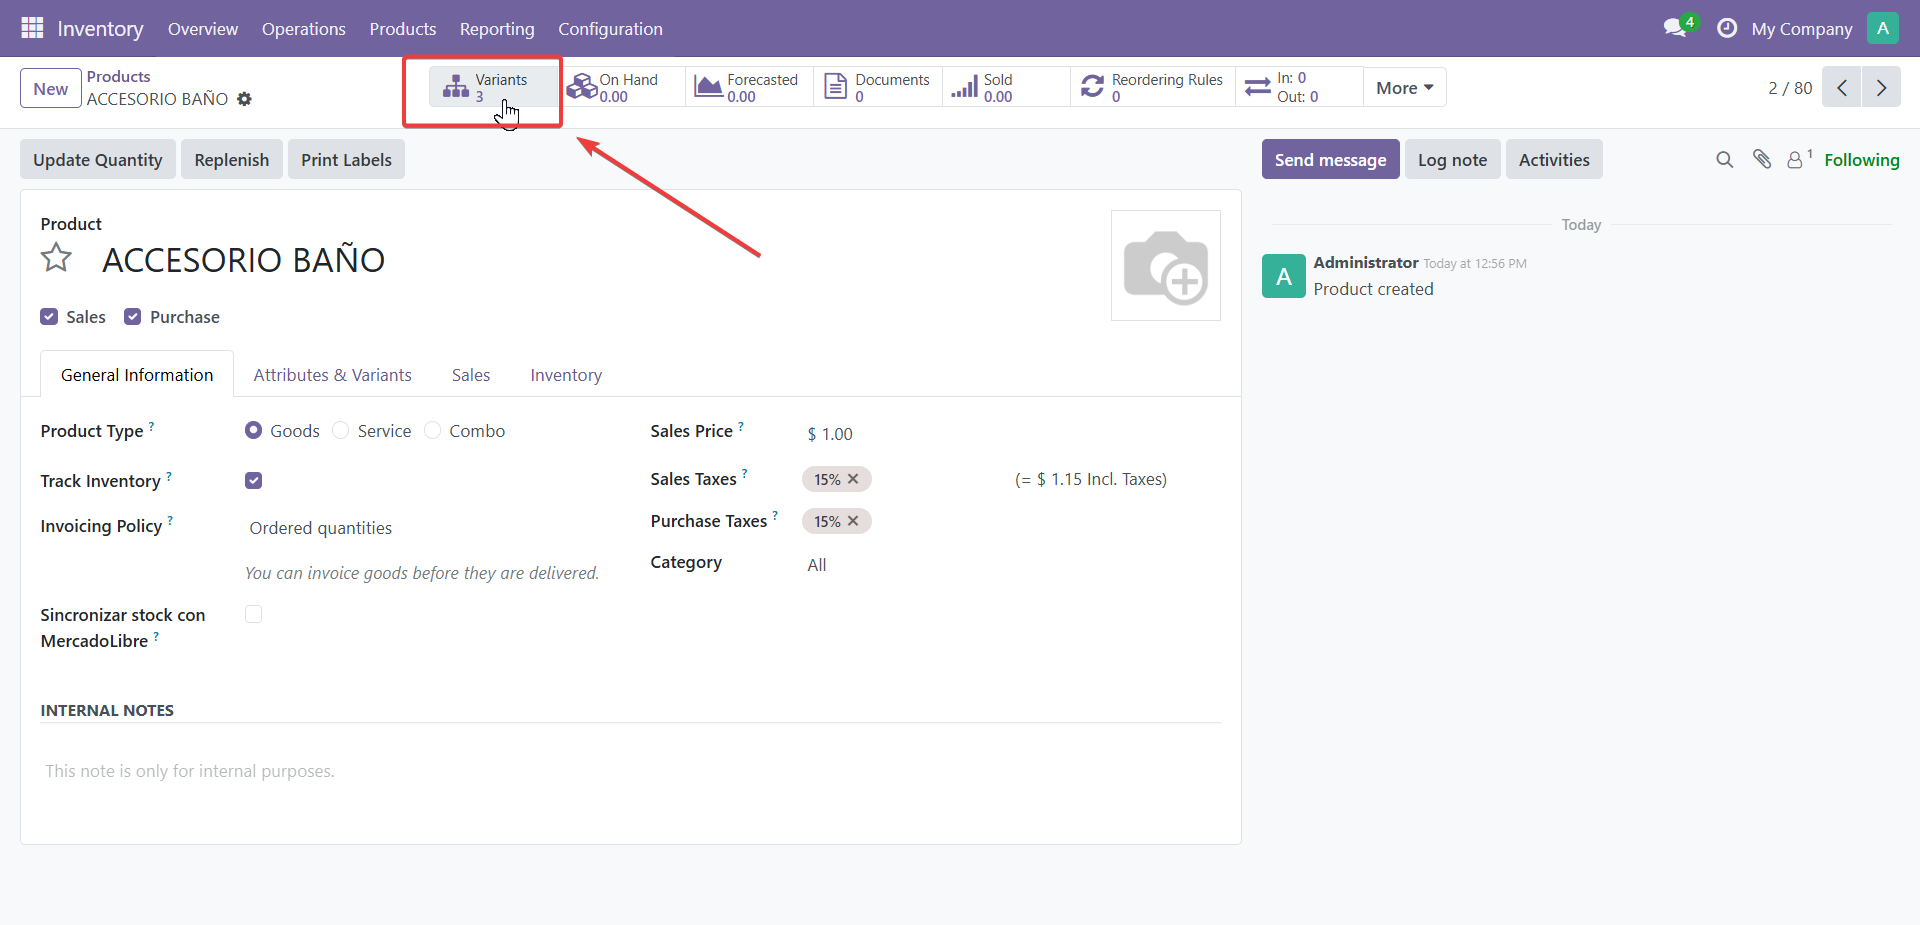
Task: Show Product Type help tooltip
Action: click(x=152, y=426)
